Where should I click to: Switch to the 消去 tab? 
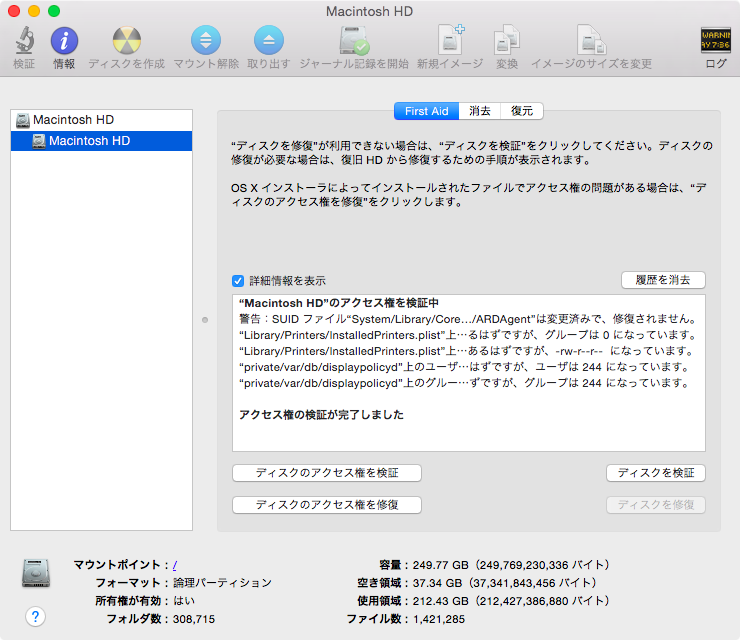[479, 111]
